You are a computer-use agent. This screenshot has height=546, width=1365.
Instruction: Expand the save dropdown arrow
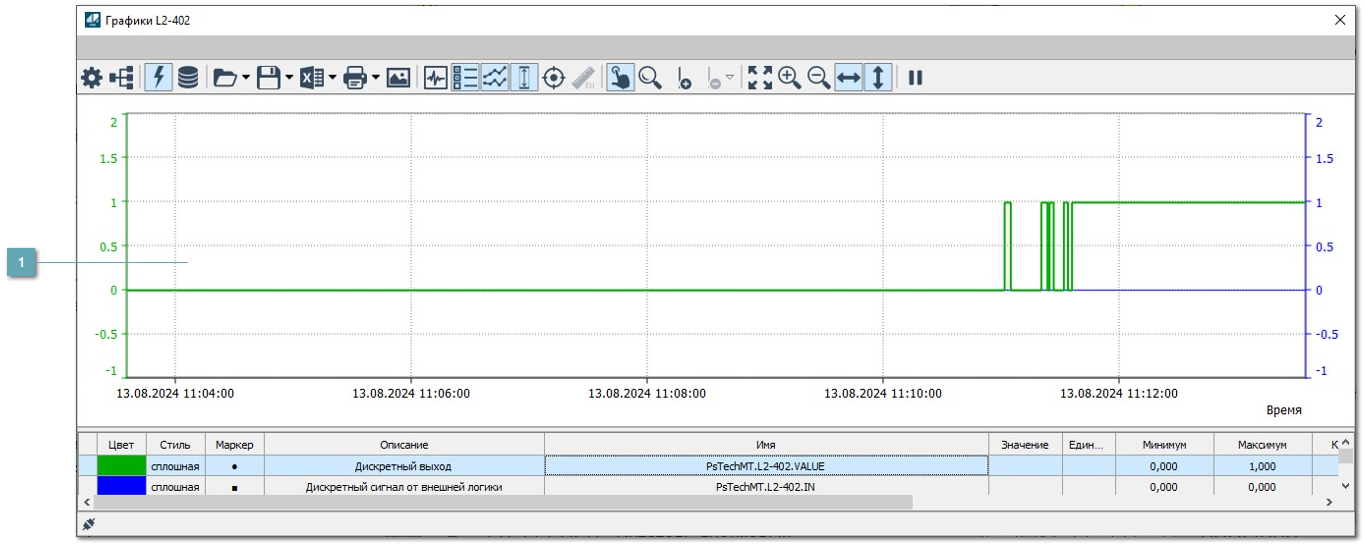(x=289, y=78)
